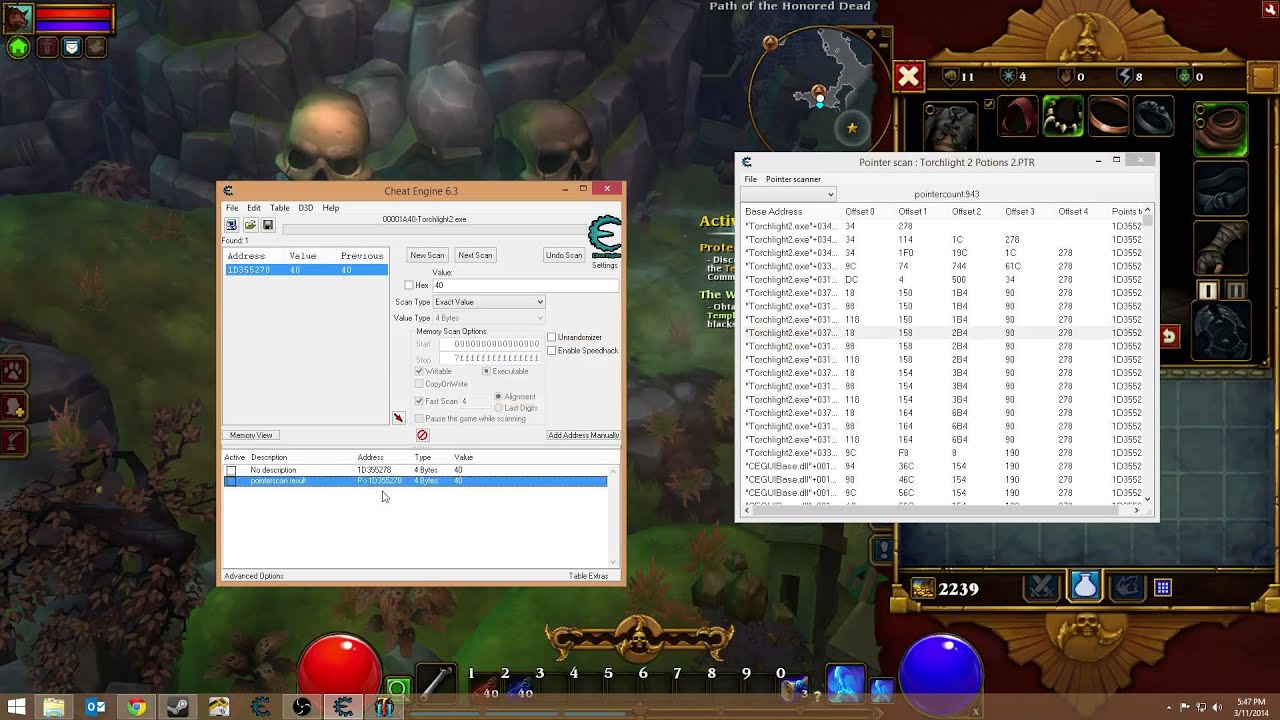The image size is (1280, 720).
Task: Close the game inventory with the red X
Action: 908,77
